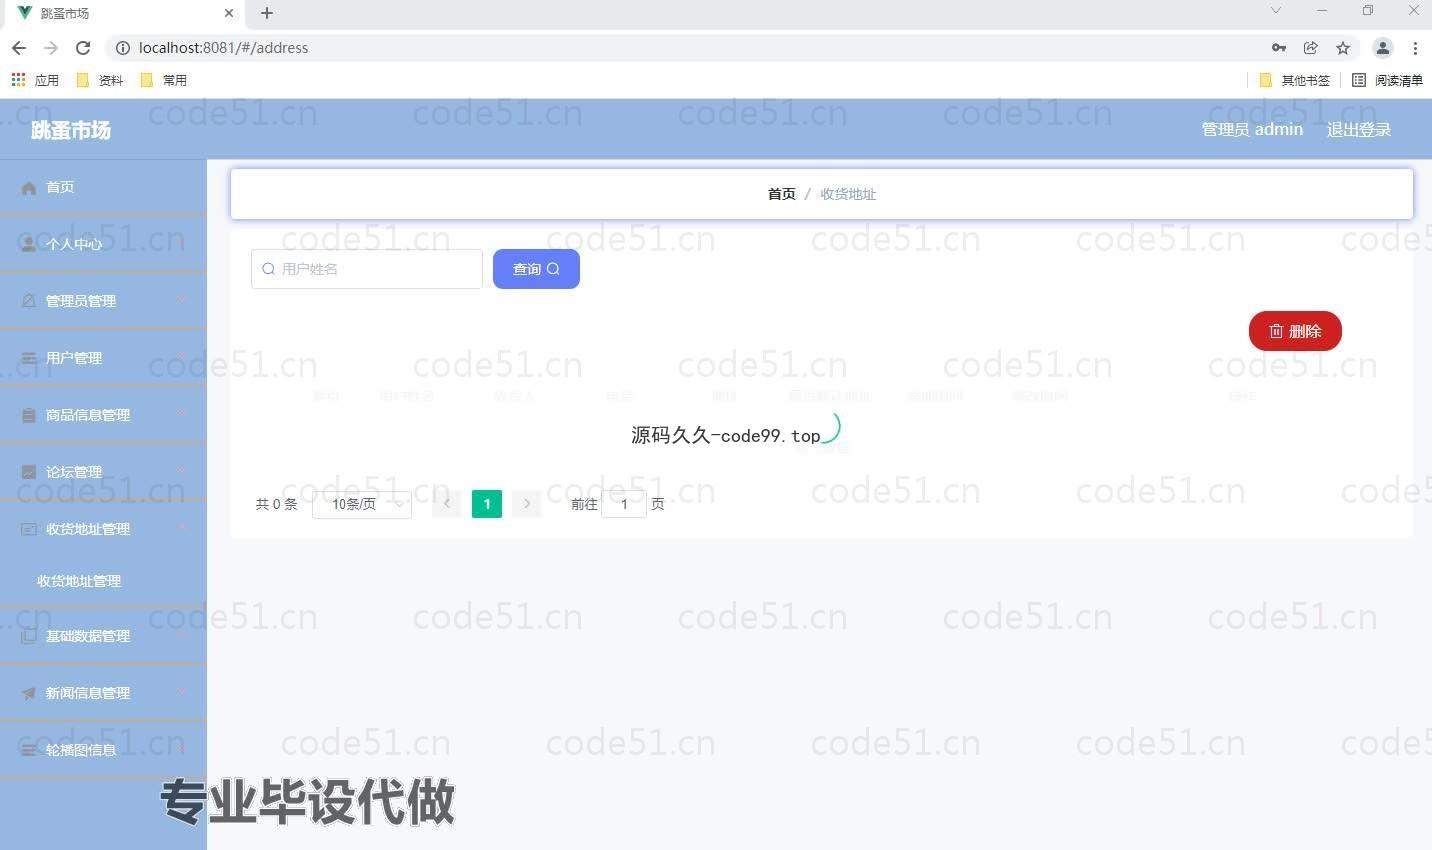1432x850 pixels.
Task: Go back with the browser back arrow
Action: [19, 48]
